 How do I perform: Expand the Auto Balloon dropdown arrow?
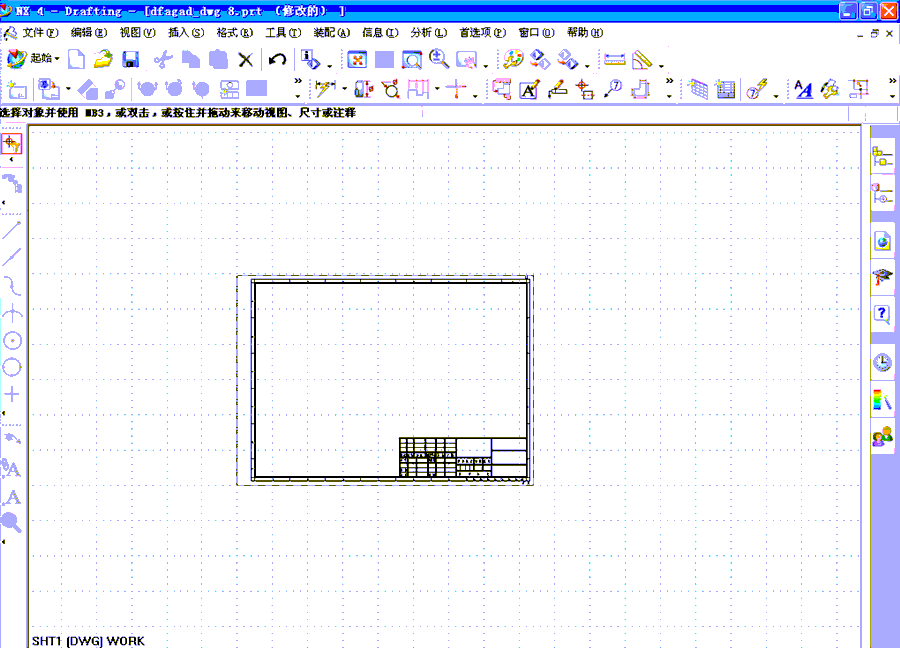coord(776,96)
